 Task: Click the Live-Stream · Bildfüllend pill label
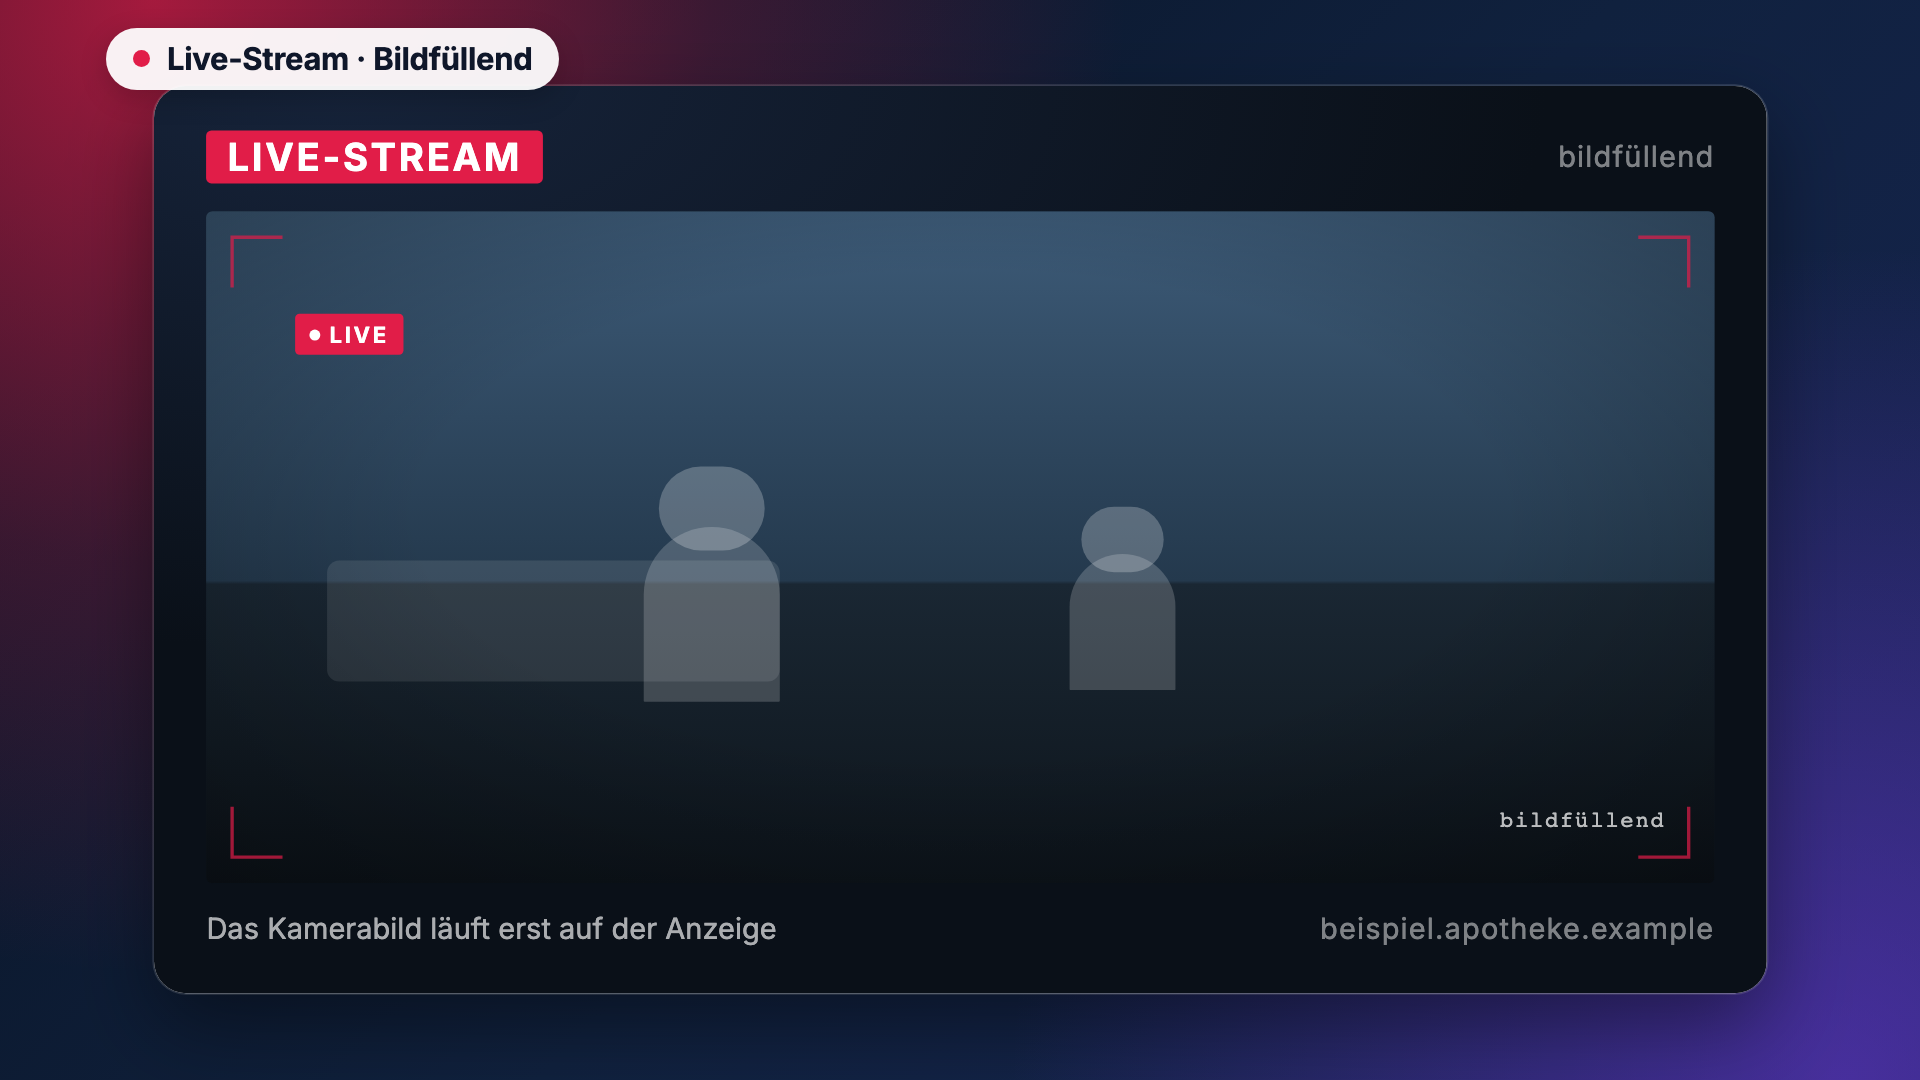click(332, 59)
